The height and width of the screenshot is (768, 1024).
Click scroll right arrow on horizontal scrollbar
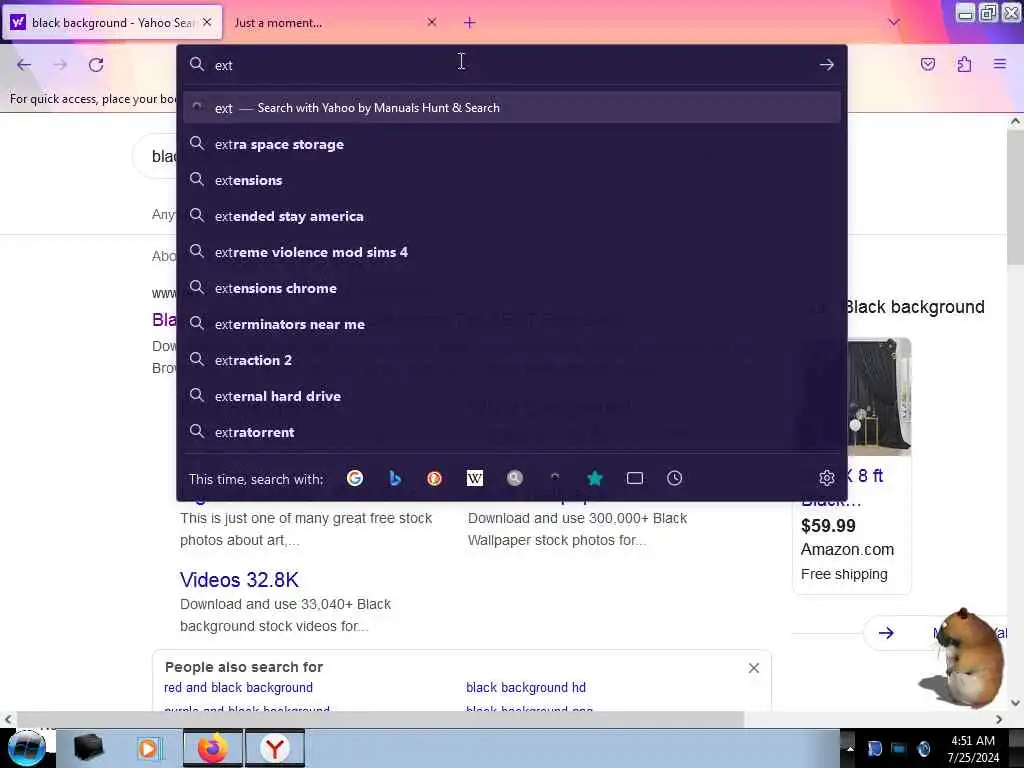pos(999,719)
